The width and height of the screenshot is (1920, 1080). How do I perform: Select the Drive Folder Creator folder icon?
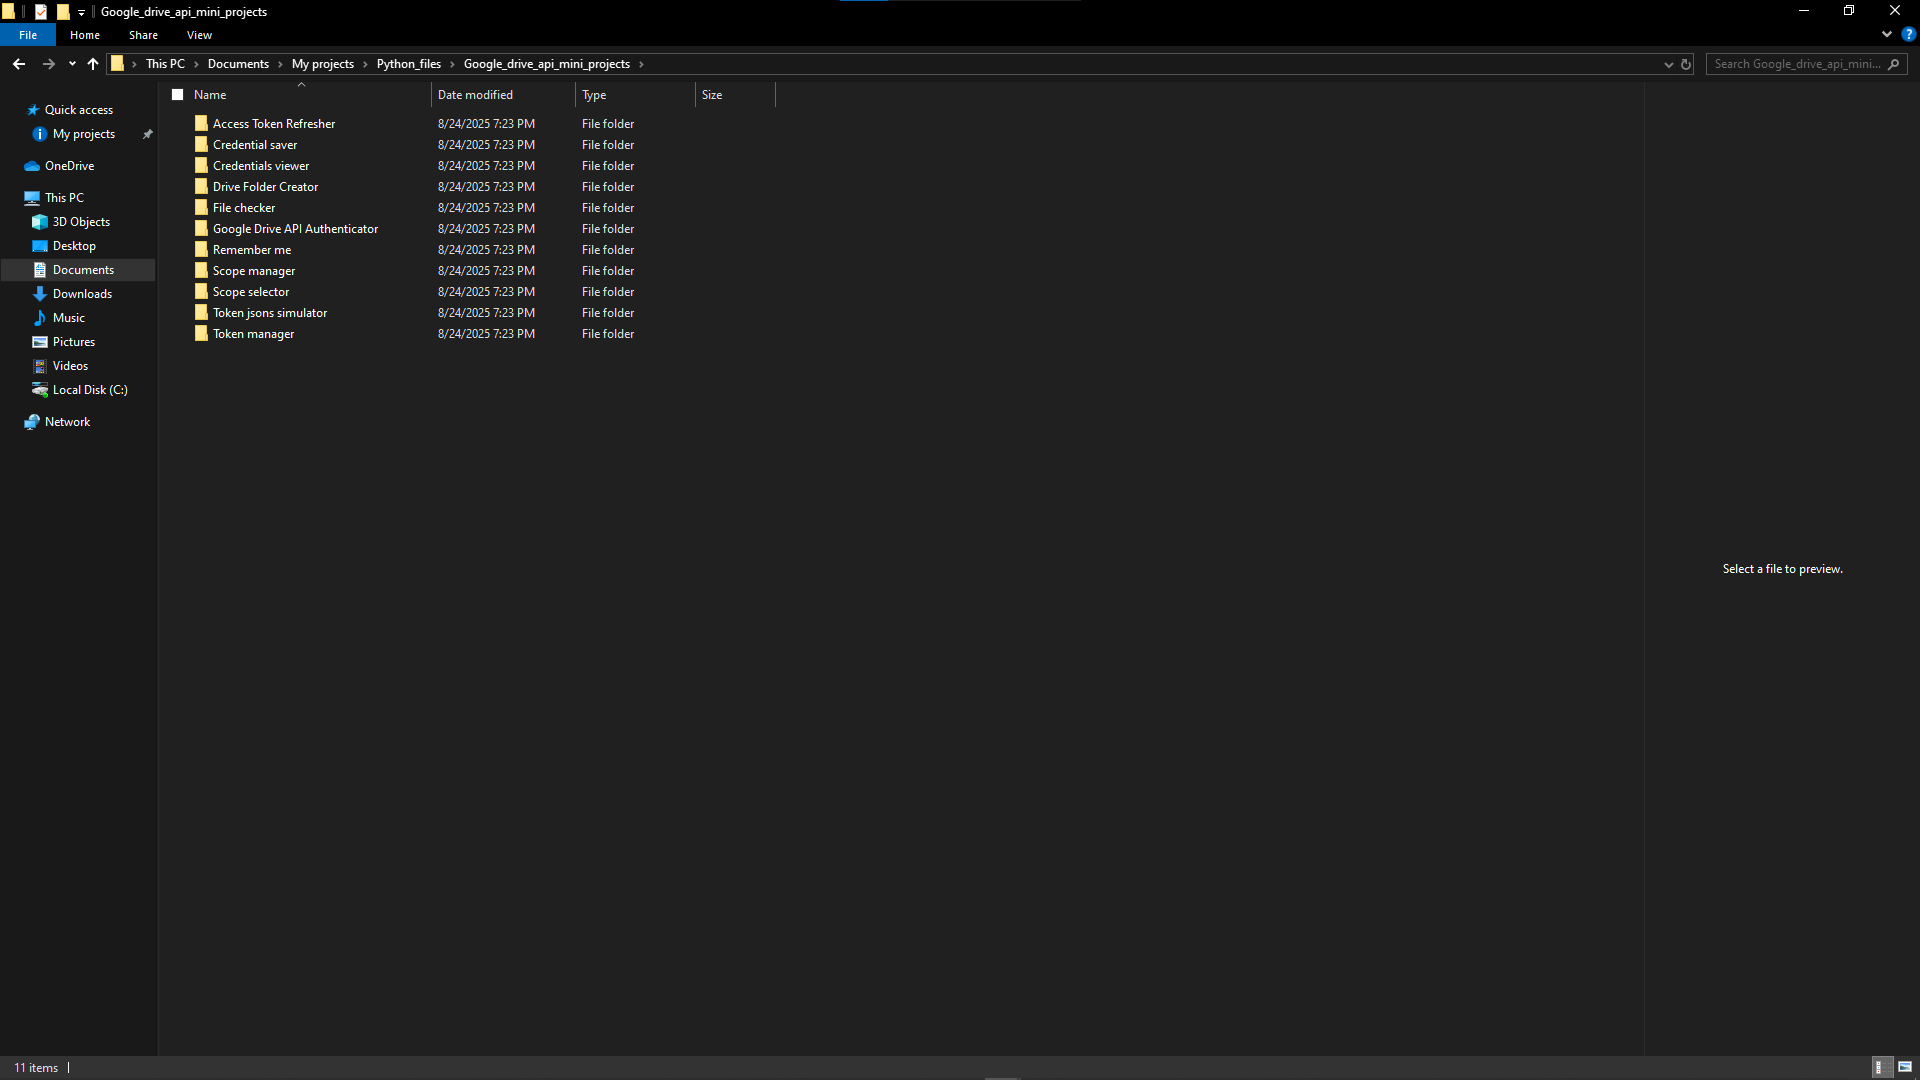(x=201, y=187)
